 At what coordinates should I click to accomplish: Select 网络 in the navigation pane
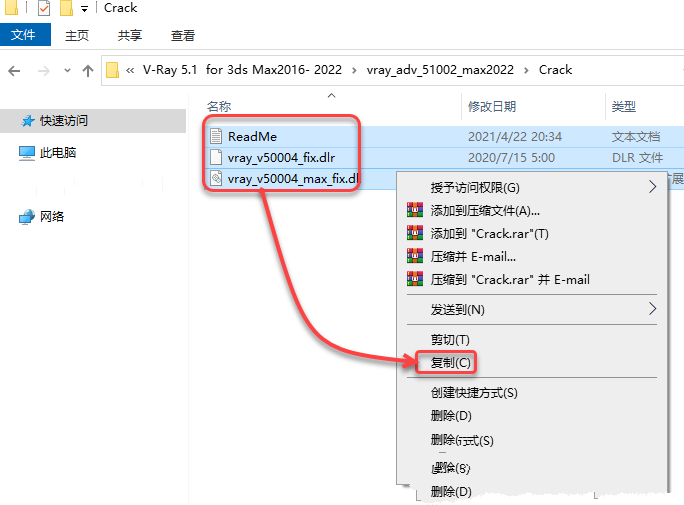51,216
